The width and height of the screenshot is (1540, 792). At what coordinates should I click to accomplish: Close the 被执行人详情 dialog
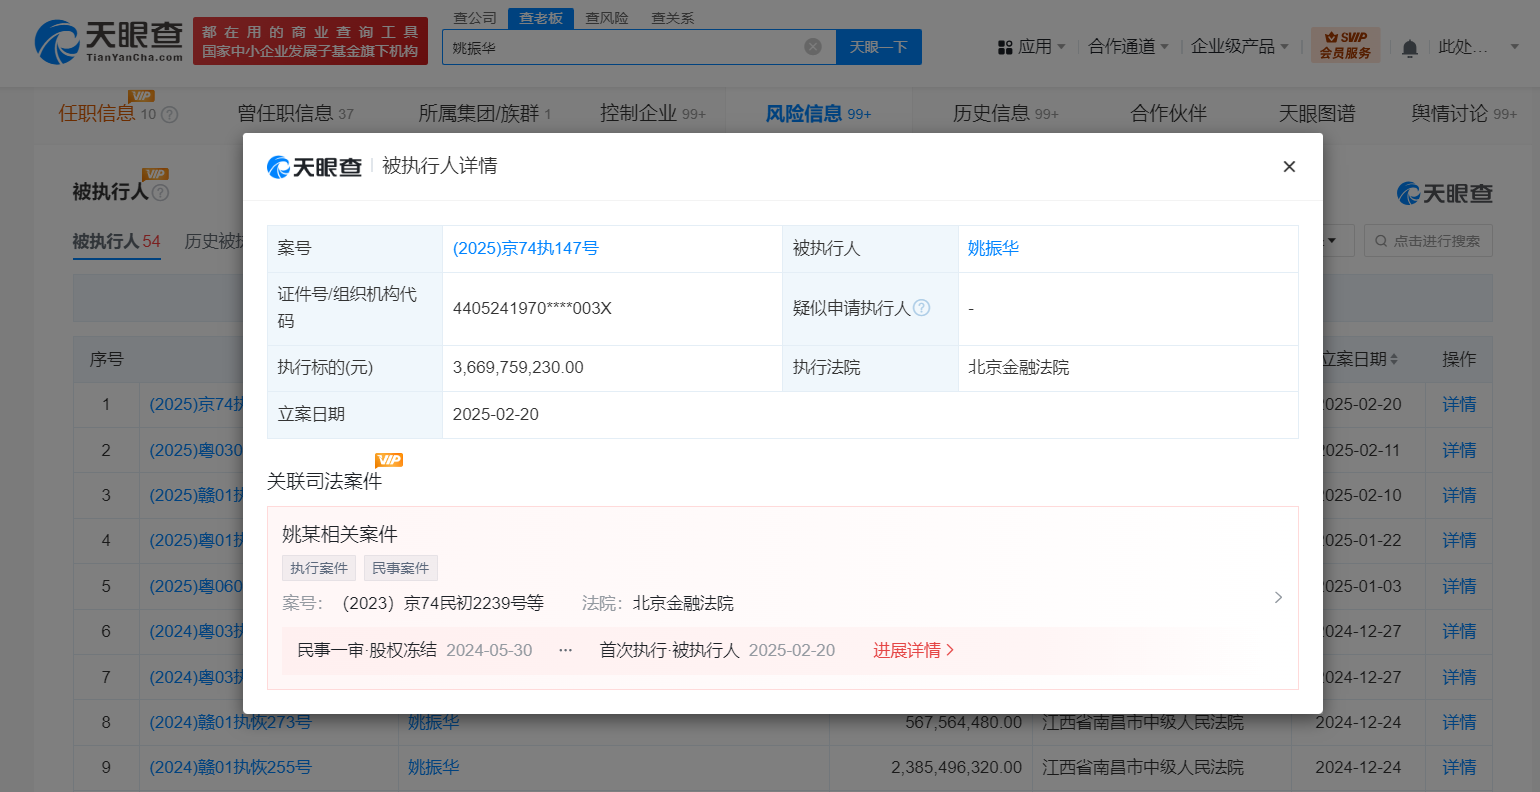click(1289, 167)
